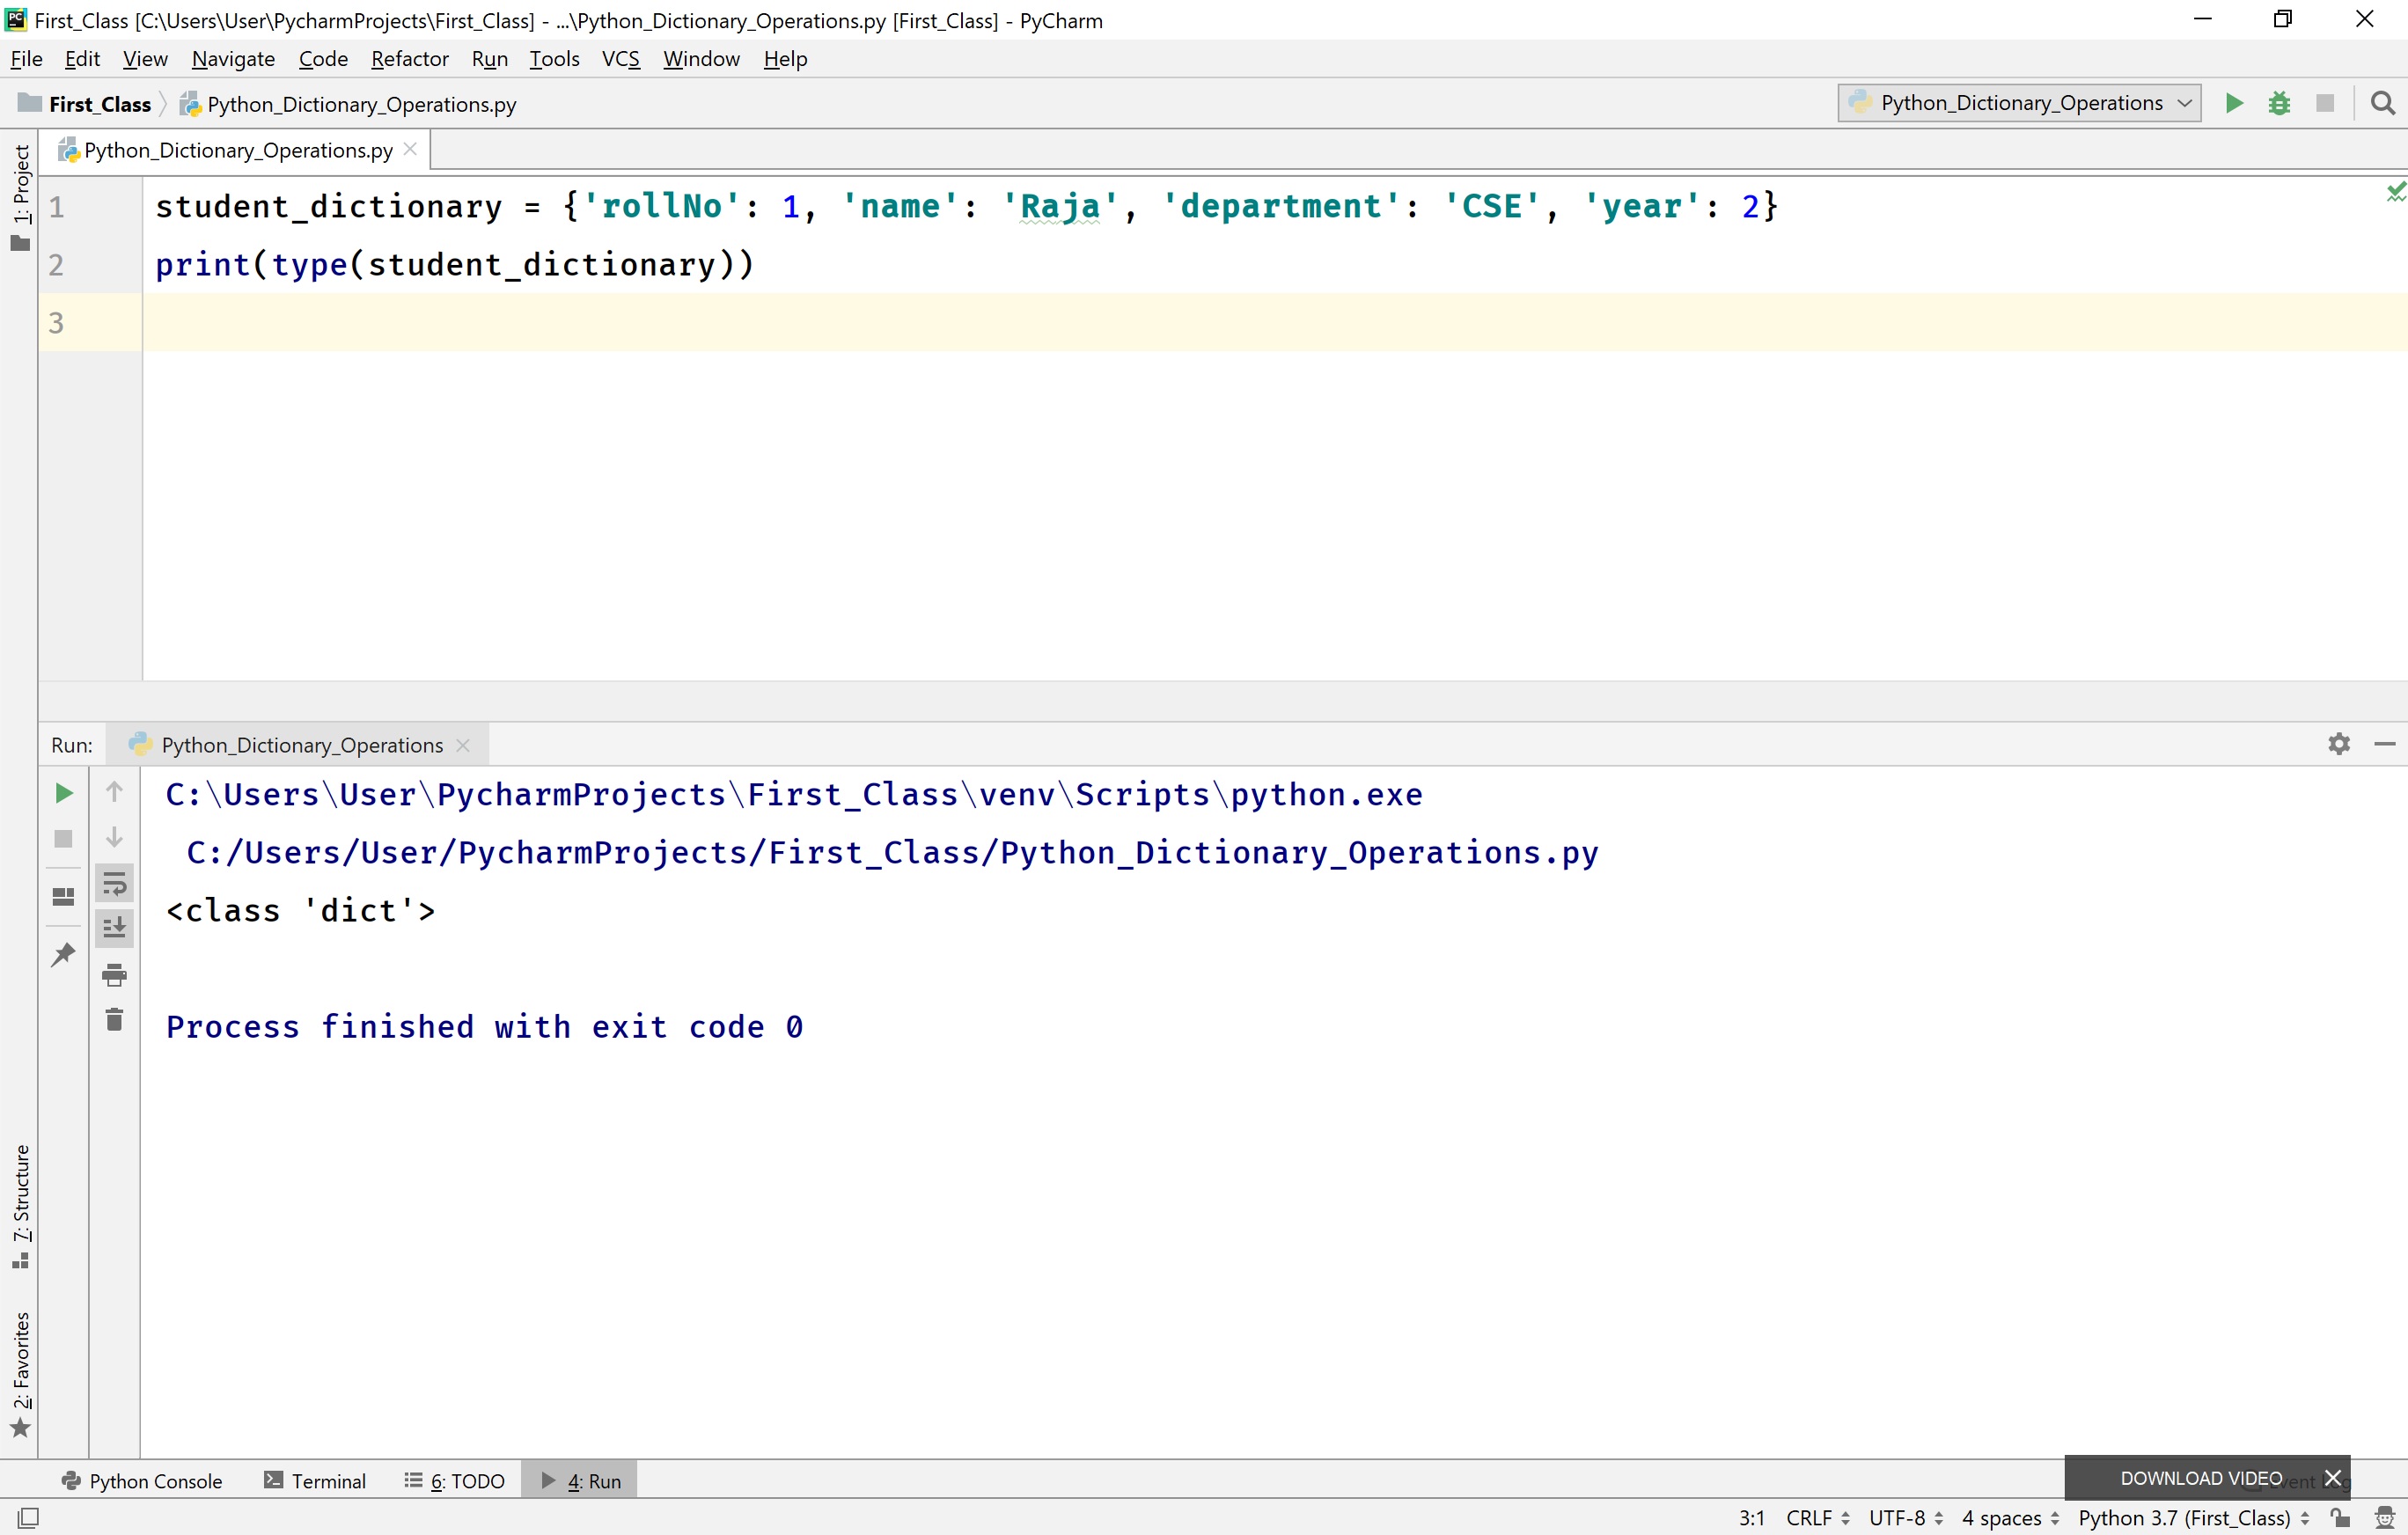Switch the Python 3.7 interpreter selector
Image resolution: width=2408 pixels, height=1535 pixels.
coord(2194,1518)
